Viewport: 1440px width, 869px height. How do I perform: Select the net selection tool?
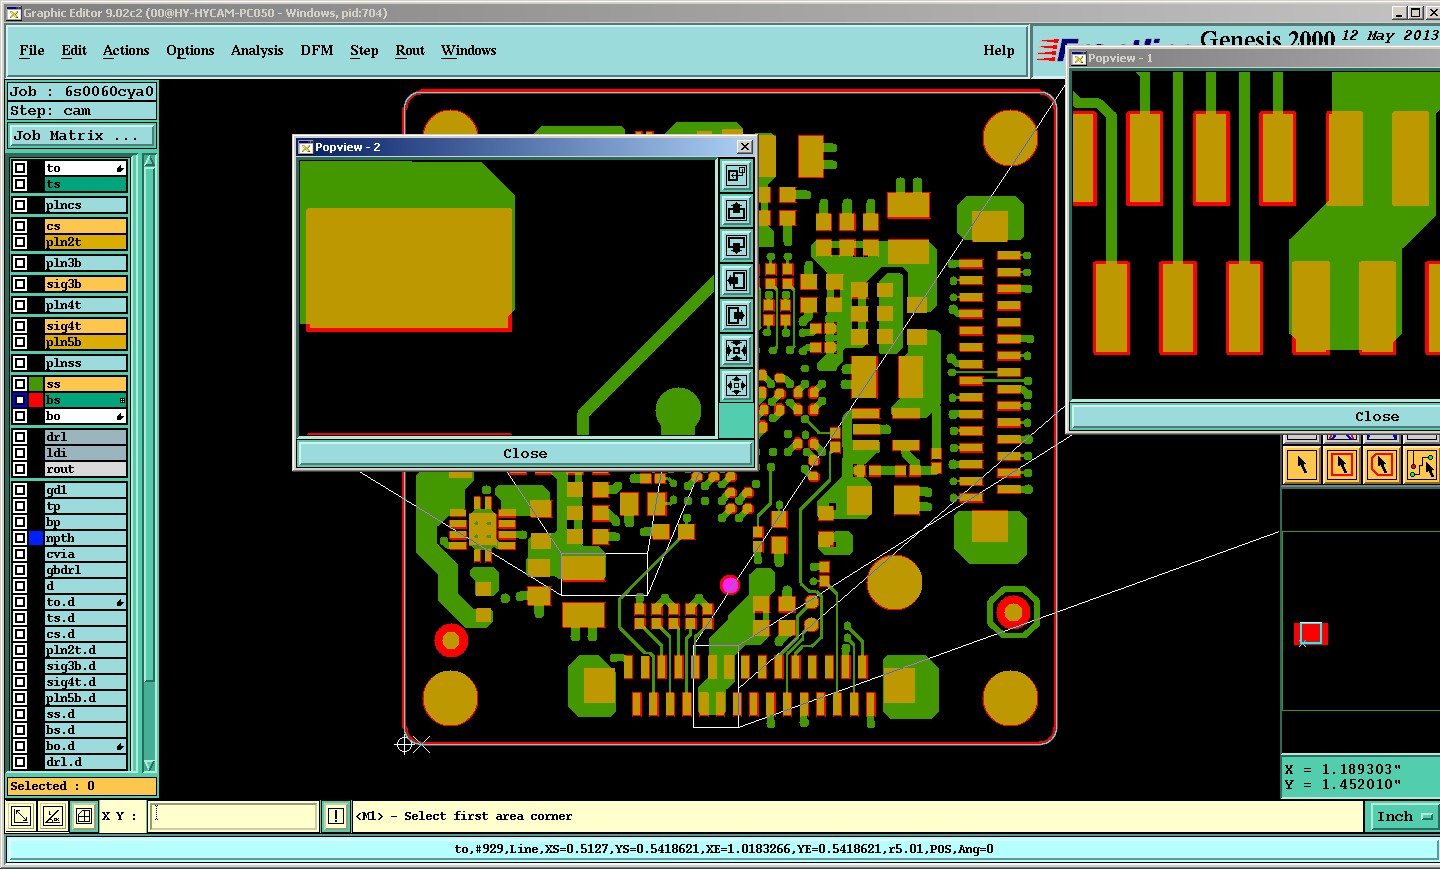pos(1421,465)
